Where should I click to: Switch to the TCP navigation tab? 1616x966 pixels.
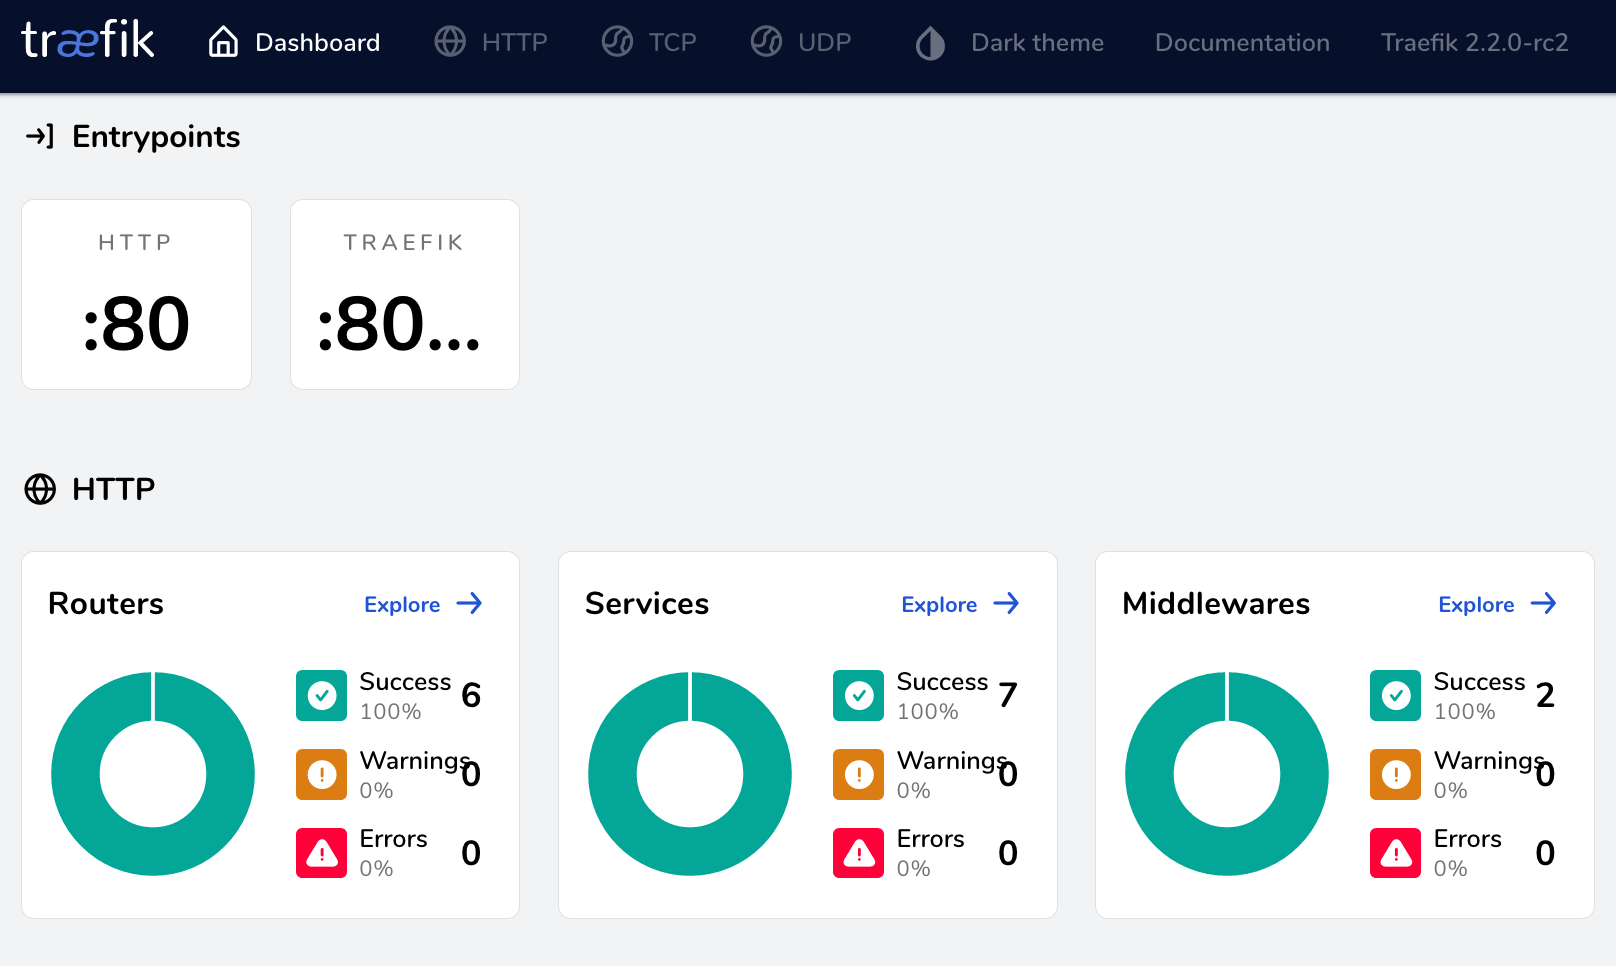click(x=649, y=42)
